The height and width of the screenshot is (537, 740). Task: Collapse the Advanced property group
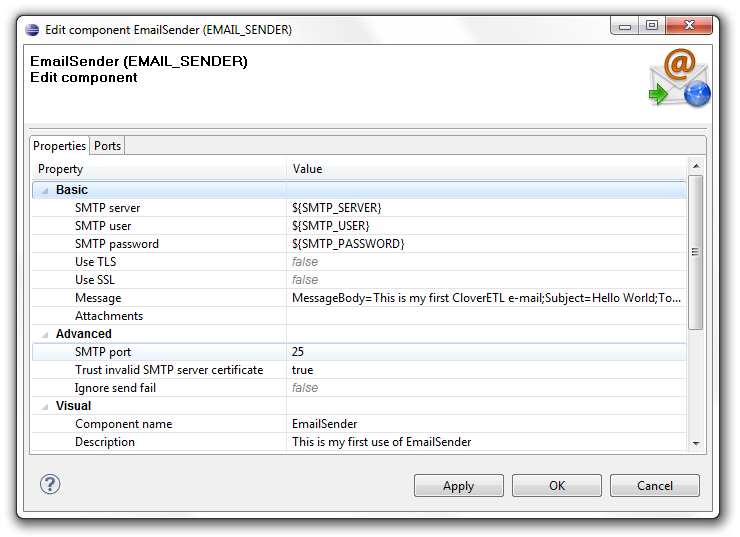[45, 334]
